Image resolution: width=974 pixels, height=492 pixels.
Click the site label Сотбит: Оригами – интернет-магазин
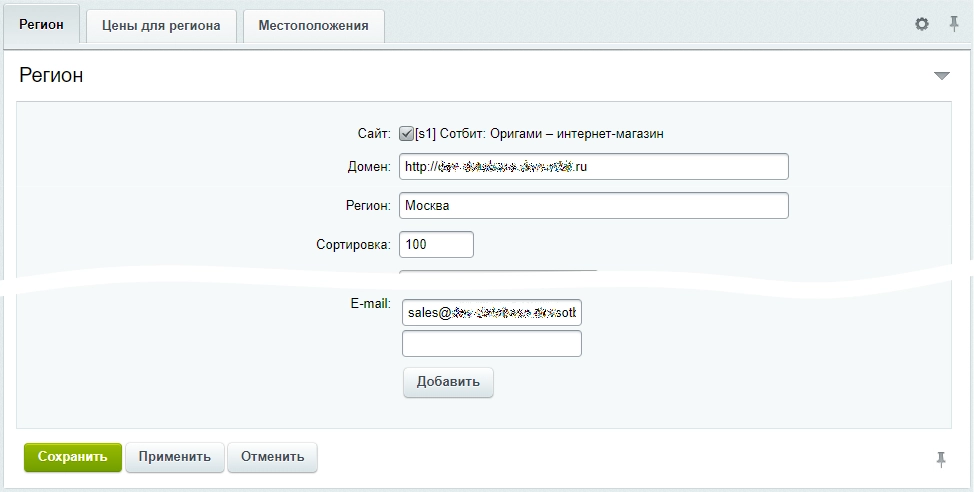[x=539, y=134]
